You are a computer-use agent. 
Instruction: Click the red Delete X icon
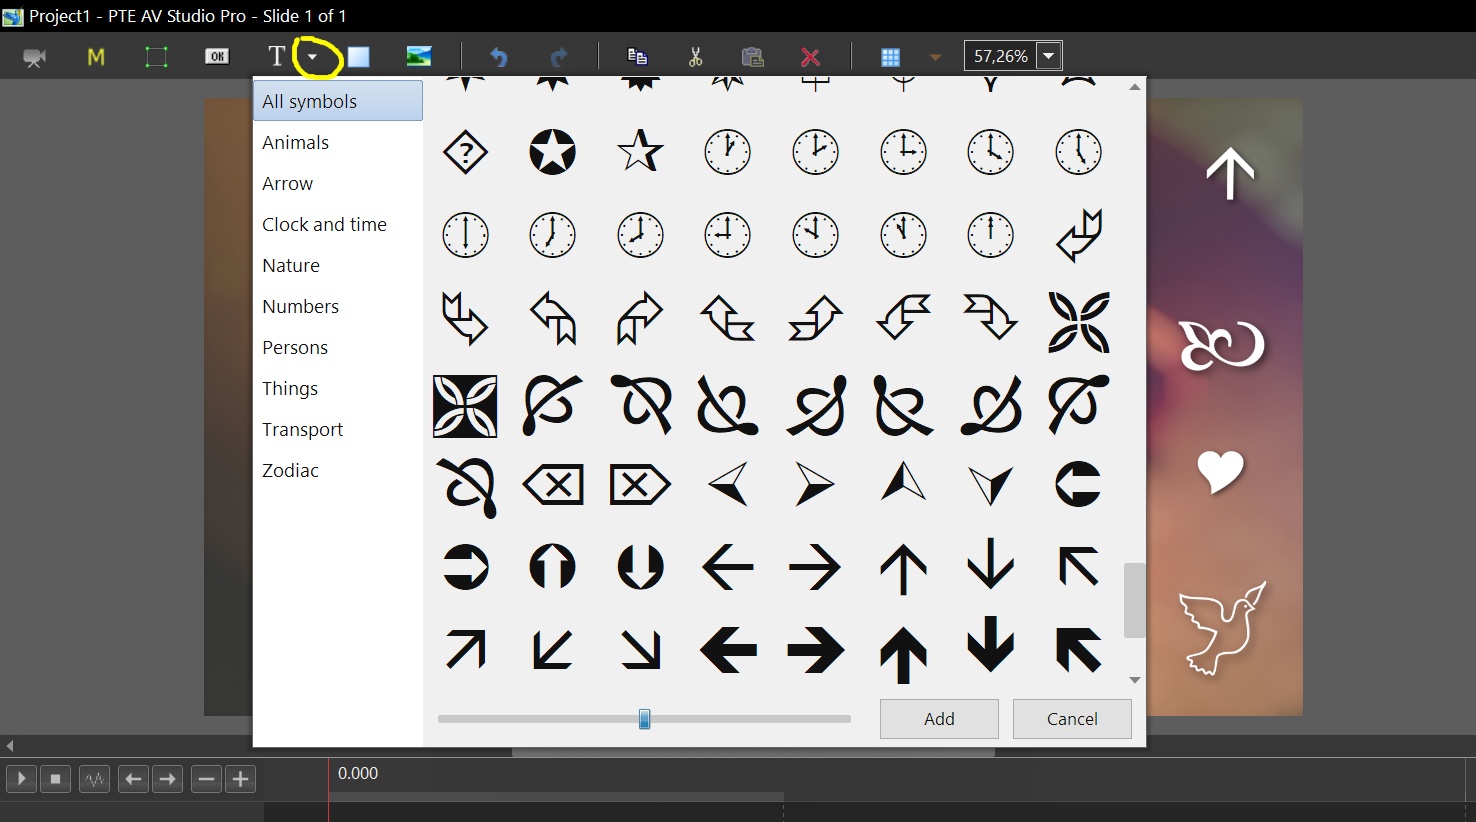[811, 57]
